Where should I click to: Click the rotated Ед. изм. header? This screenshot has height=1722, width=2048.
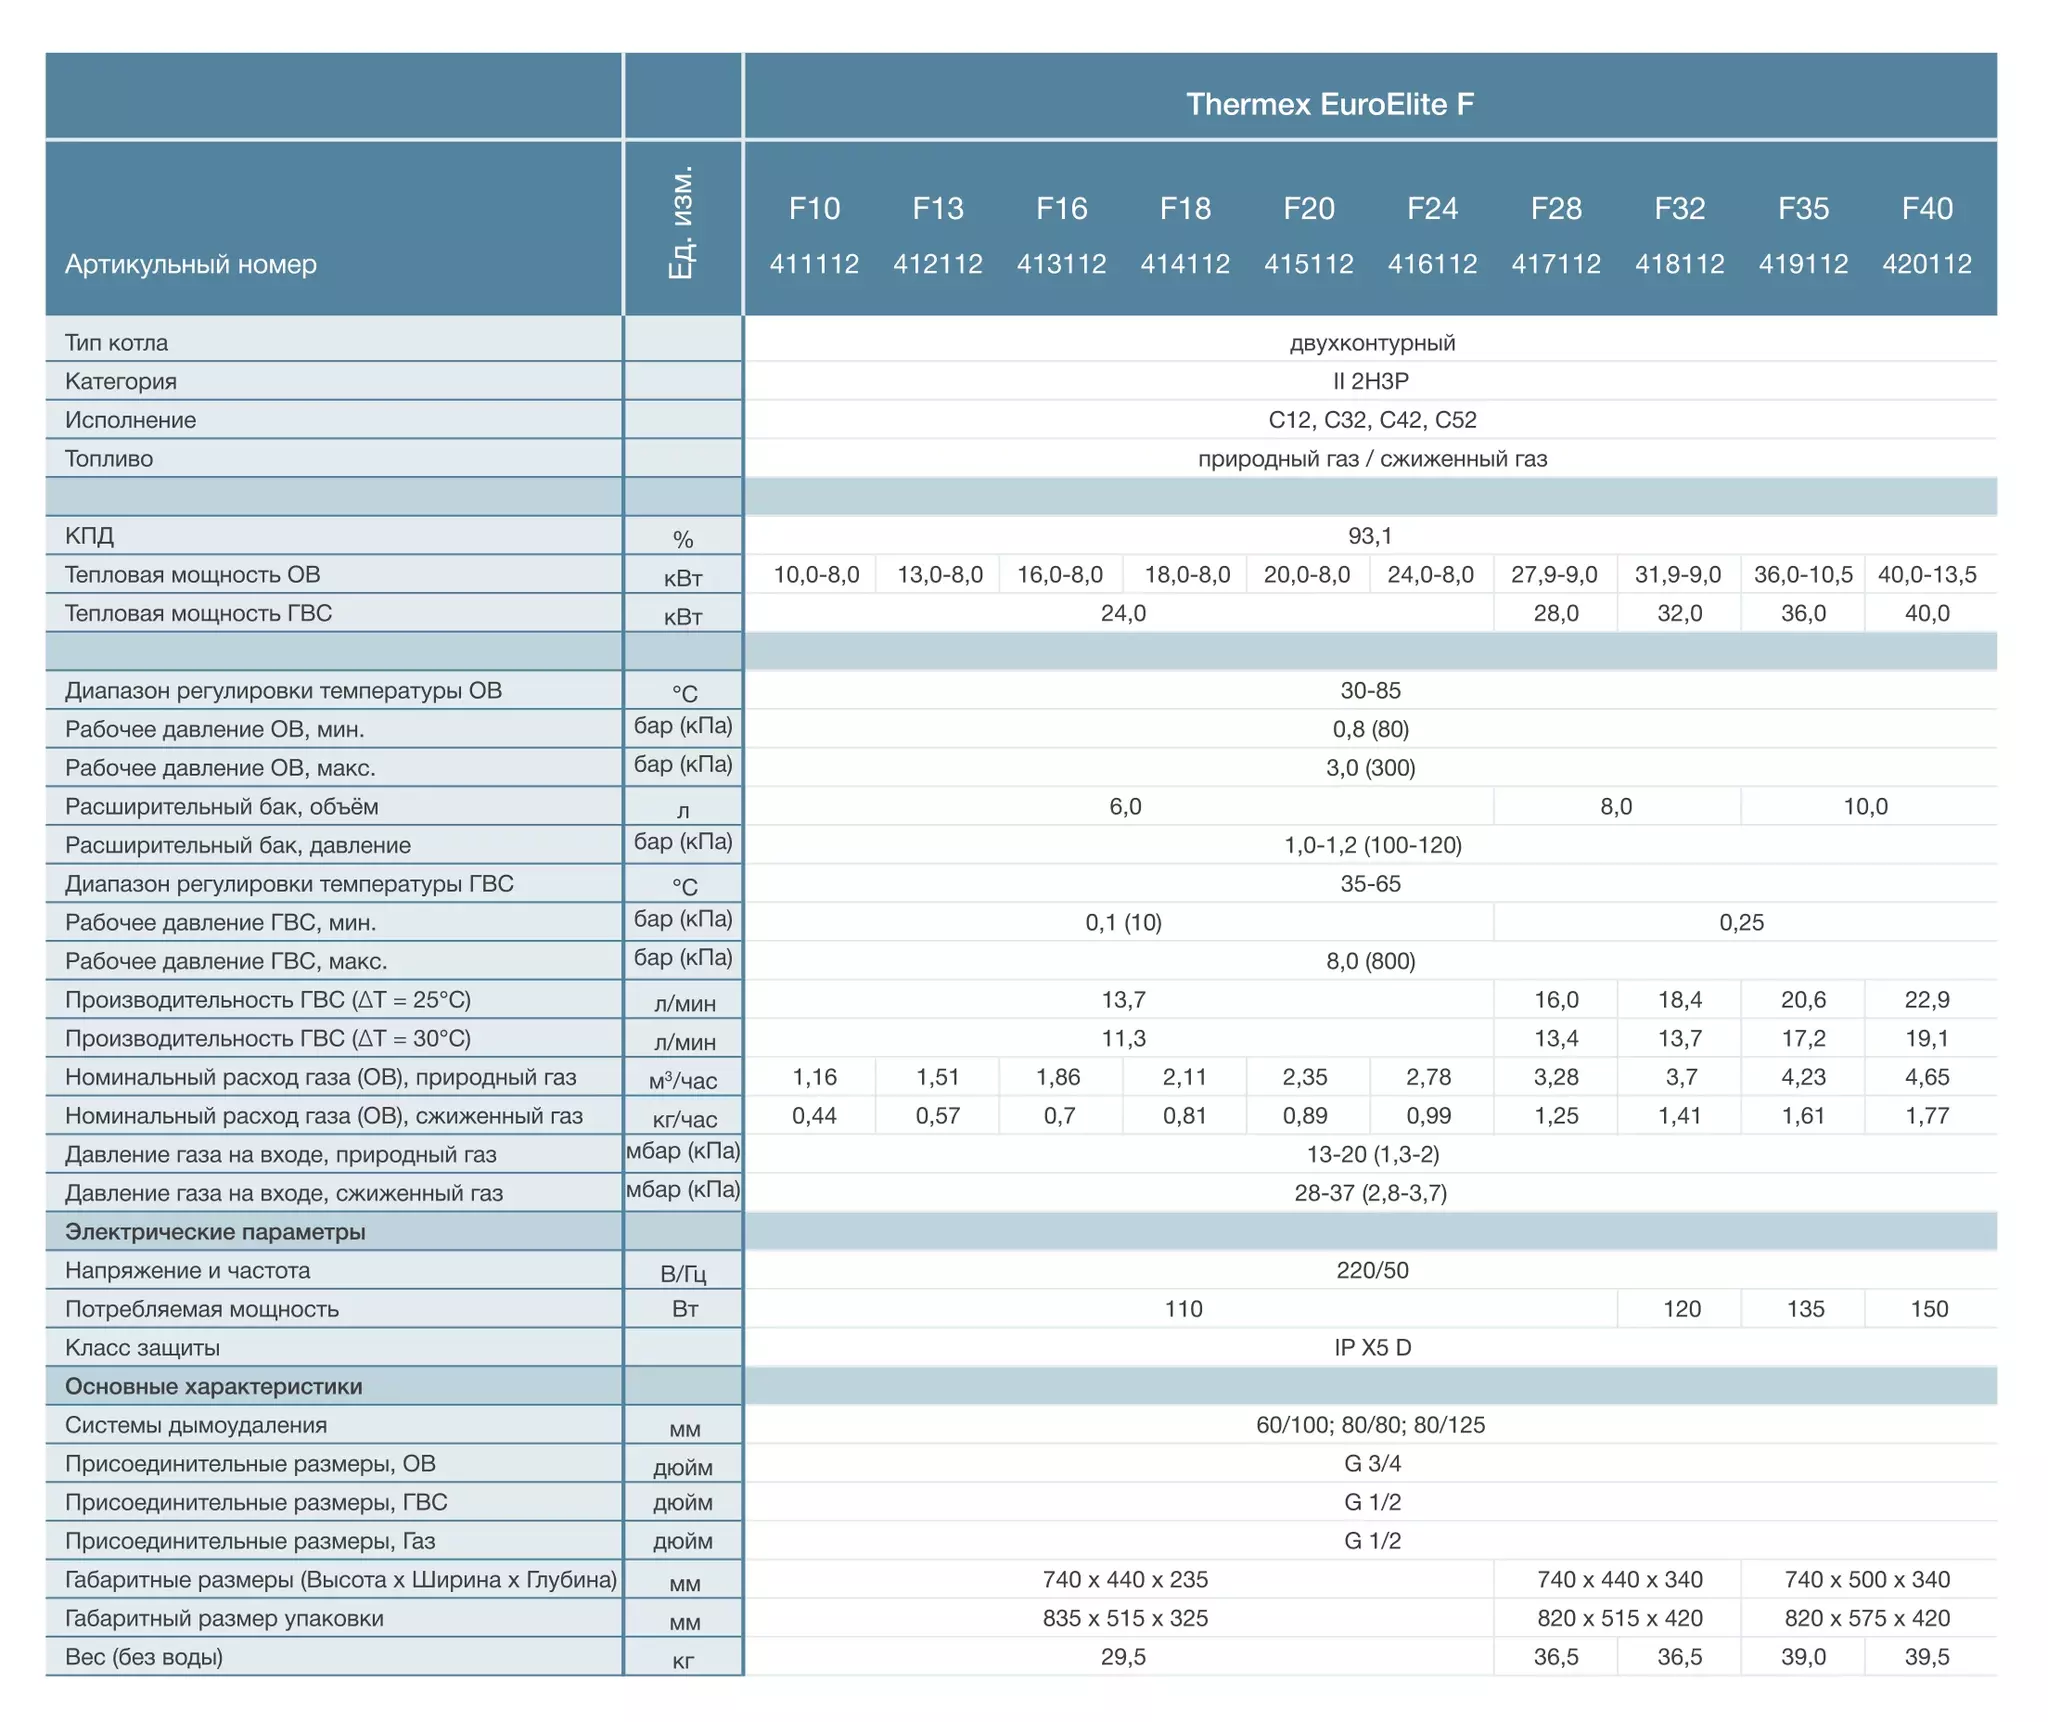click(x=681, y=223)
